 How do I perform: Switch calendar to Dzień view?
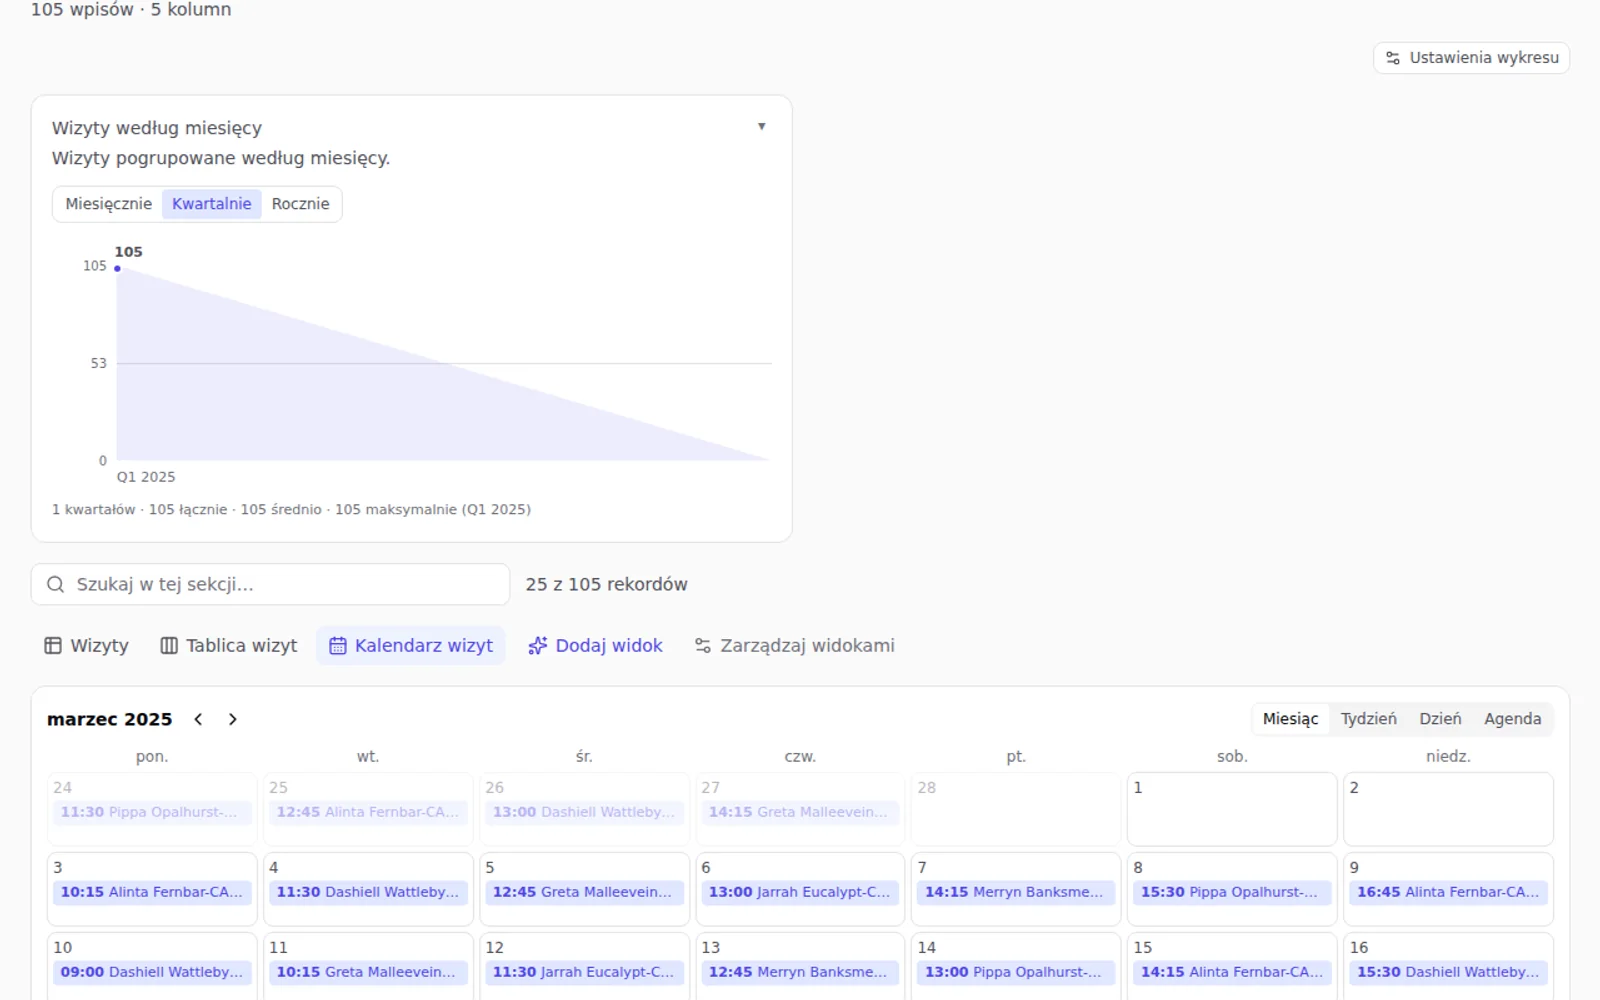1440,719
